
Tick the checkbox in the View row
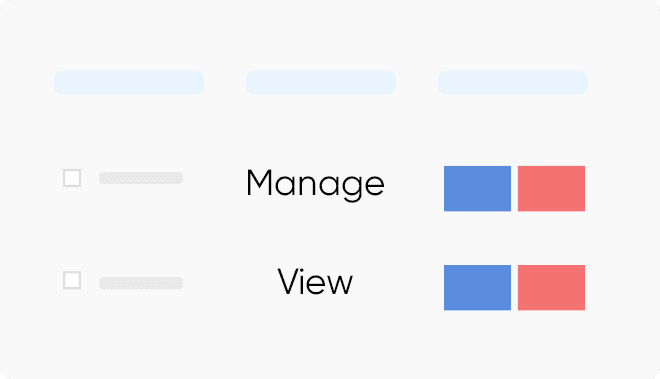[72, 280]
